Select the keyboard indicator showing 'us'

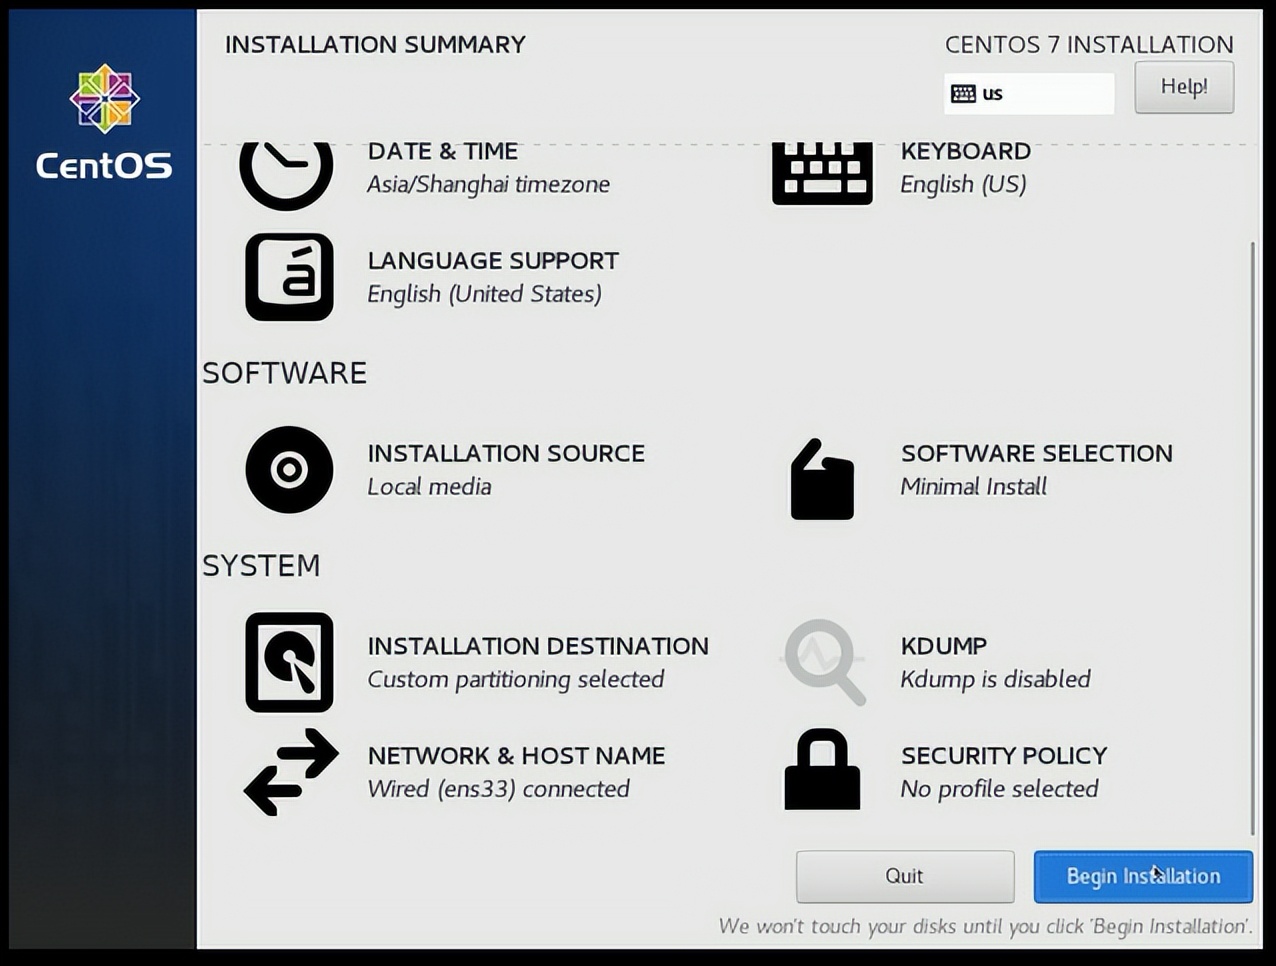click(x=1028, y=93)
